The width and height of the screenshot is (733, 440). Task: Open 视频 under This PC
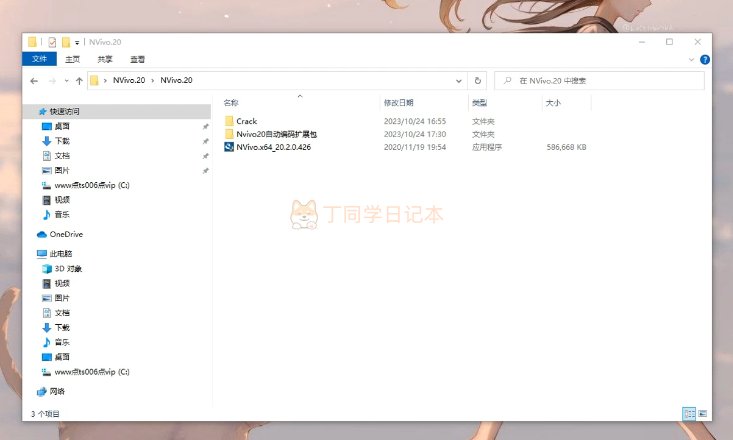[x=62, y=283]
